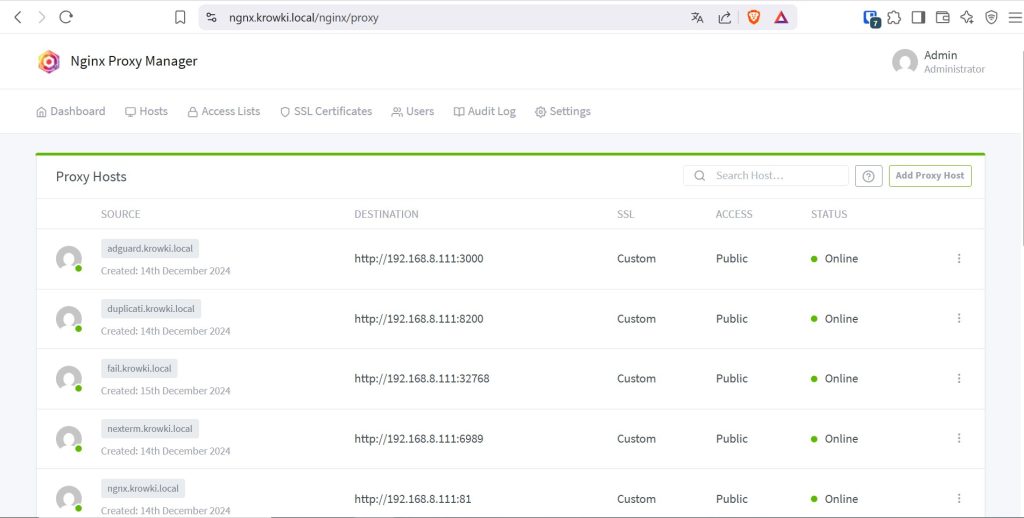
Task: Reload the page with refresh icon
Action: [x=66, y=18]
